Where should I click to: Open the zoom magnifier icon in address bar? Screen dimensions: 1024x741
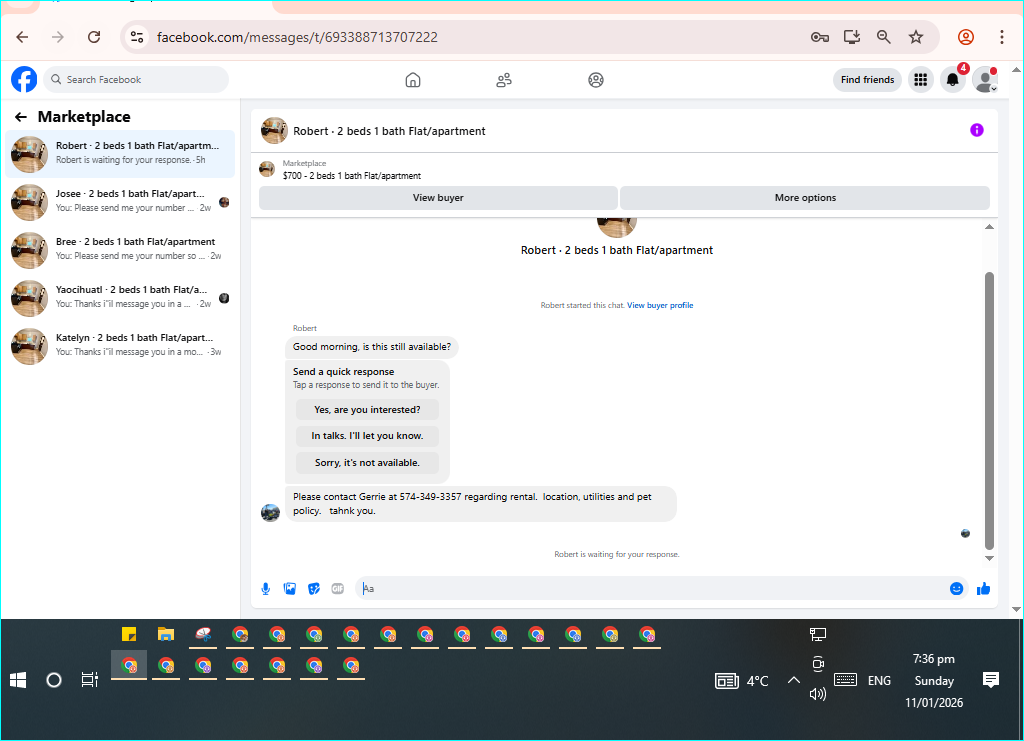[884, 37]
